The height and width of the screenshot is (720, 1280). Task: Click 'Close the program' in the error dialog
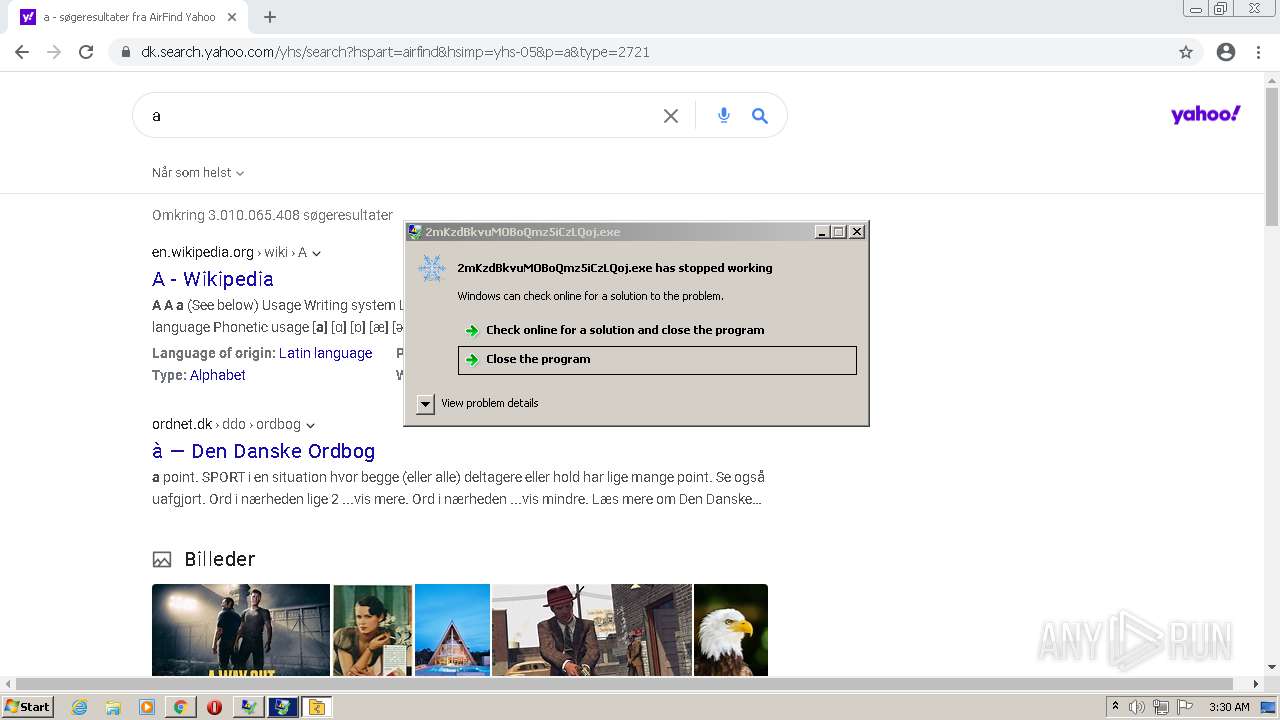pos(657,360)
